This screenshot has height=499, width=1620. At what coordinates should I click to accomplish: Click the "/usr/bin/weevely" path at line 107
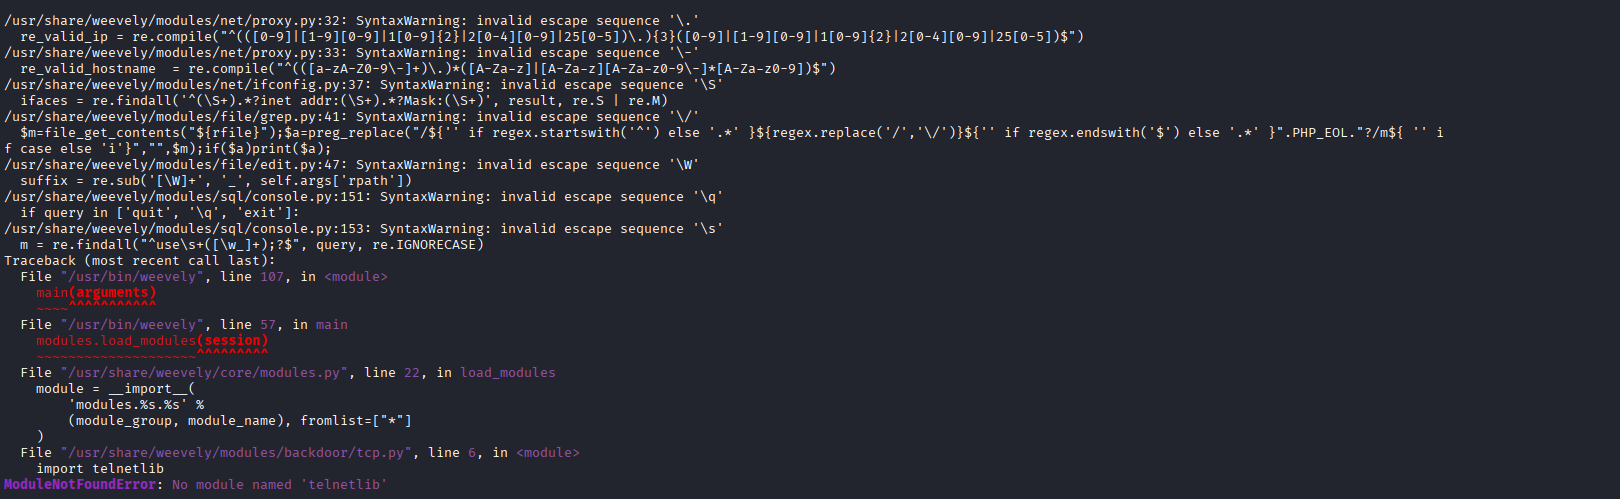(128, 277)
